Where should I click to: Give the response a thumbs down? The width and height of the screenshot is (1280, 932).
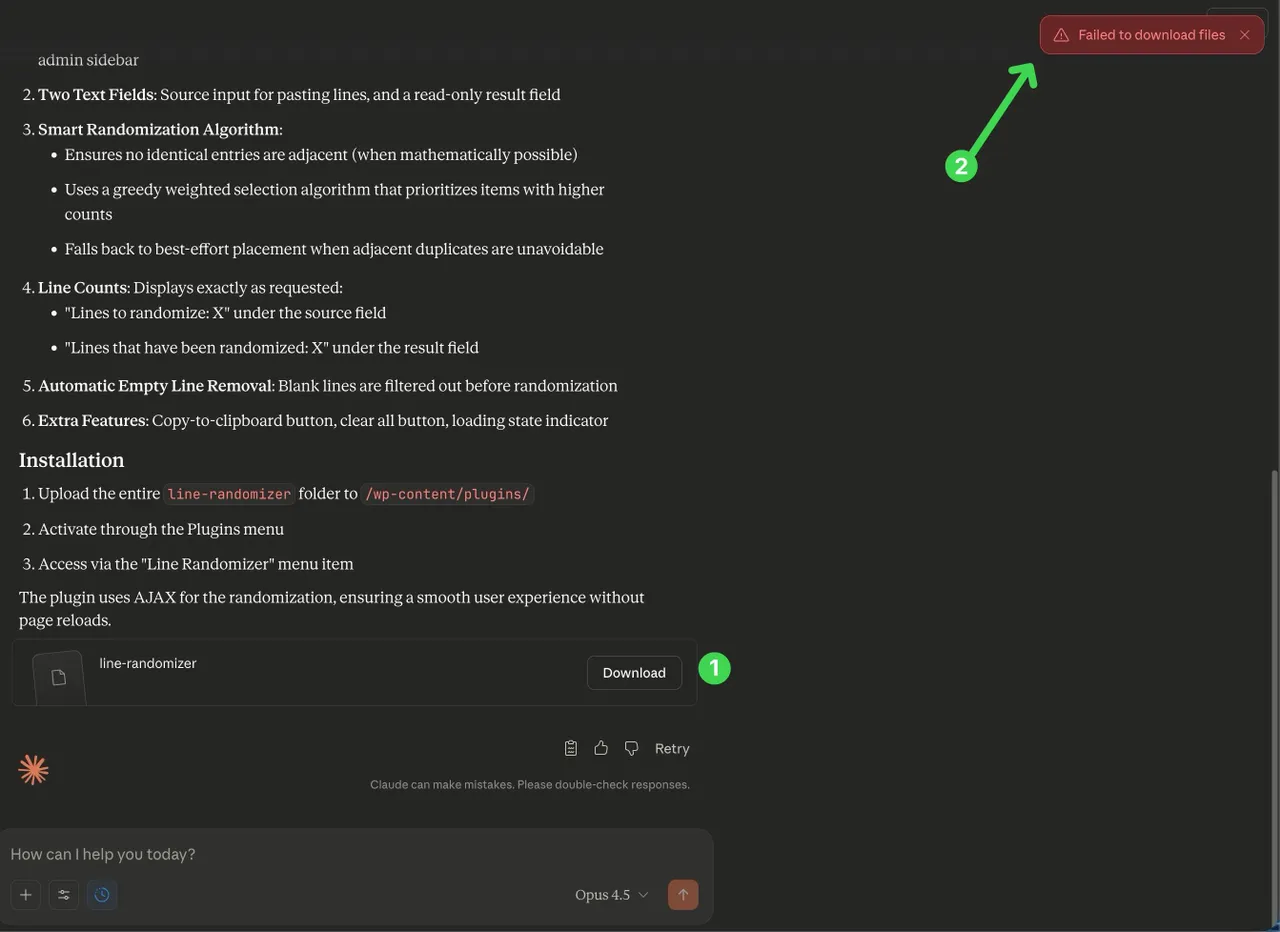[x=631, y=748]
